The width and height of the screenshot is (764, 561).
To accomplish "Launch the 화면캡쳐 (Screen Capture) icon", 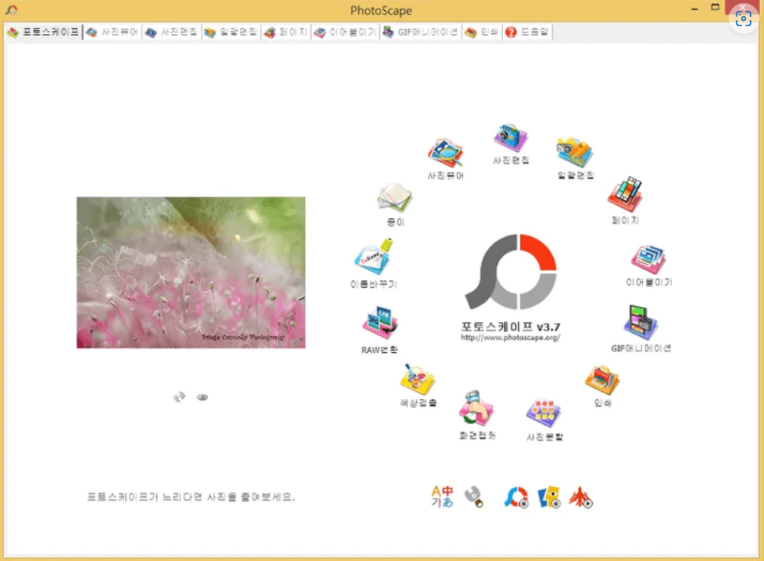I will tap(477, 408).
